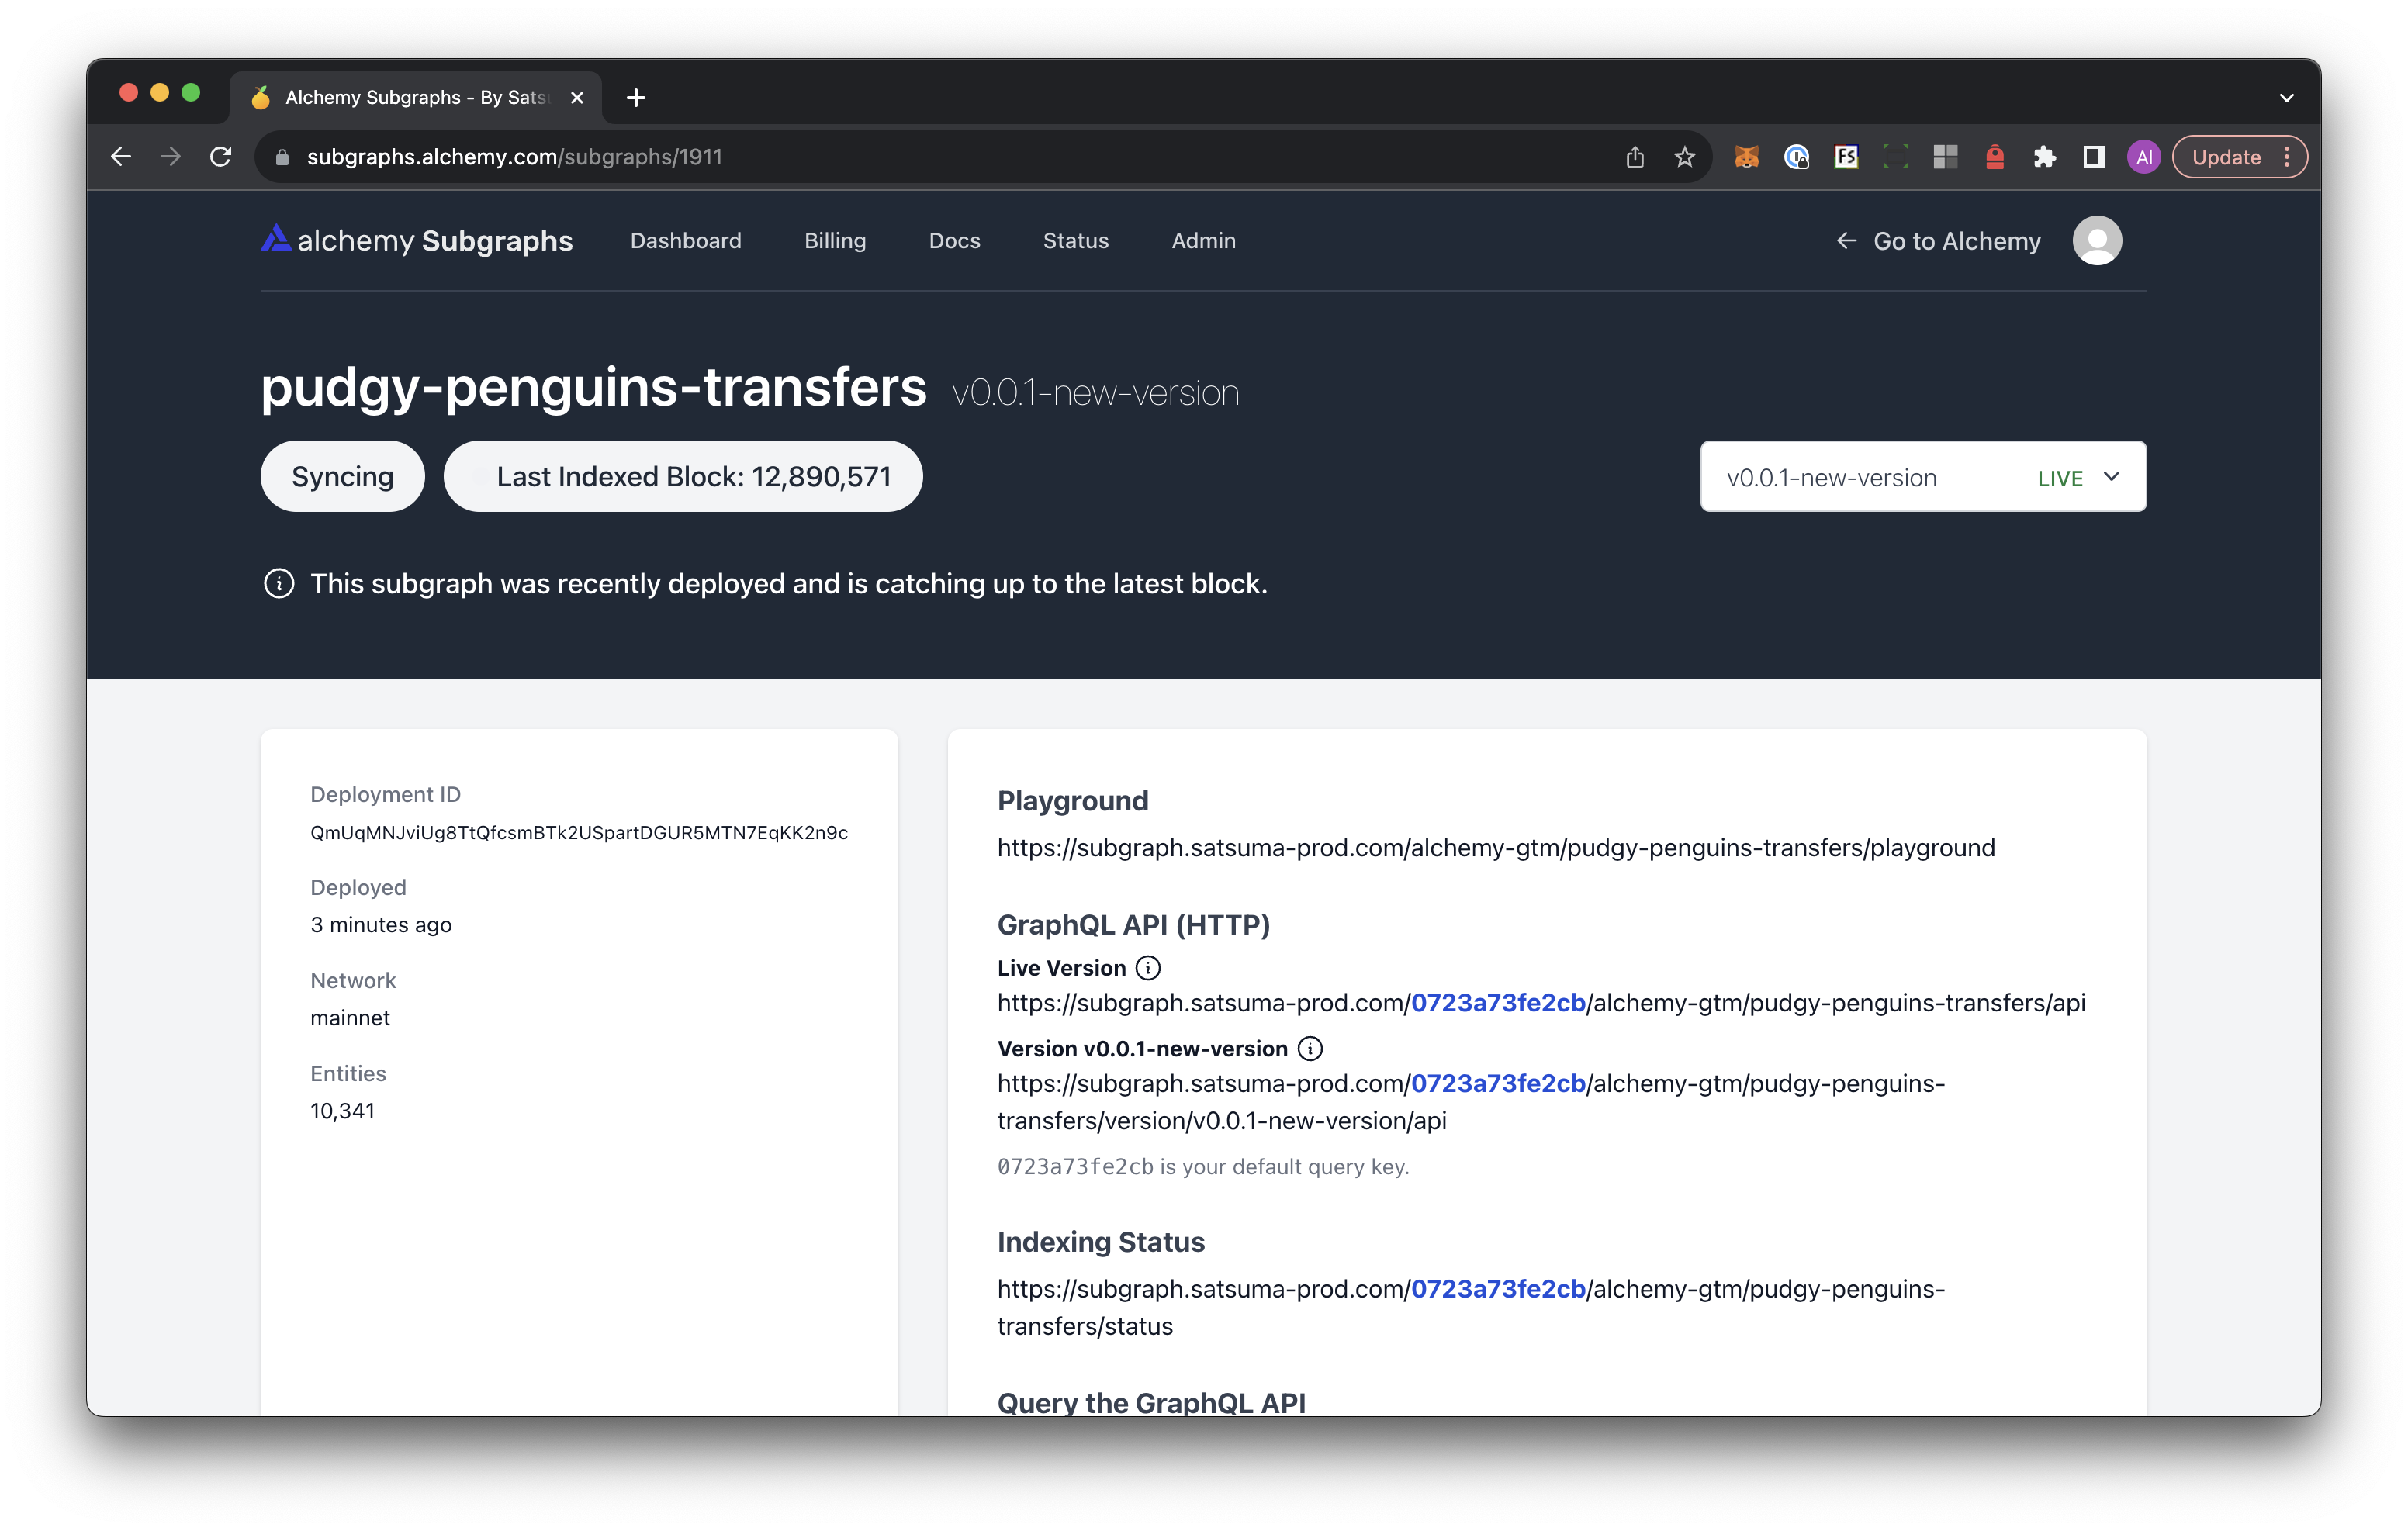
Task: Open the Playground URL link
Action: click(1495, 848)
